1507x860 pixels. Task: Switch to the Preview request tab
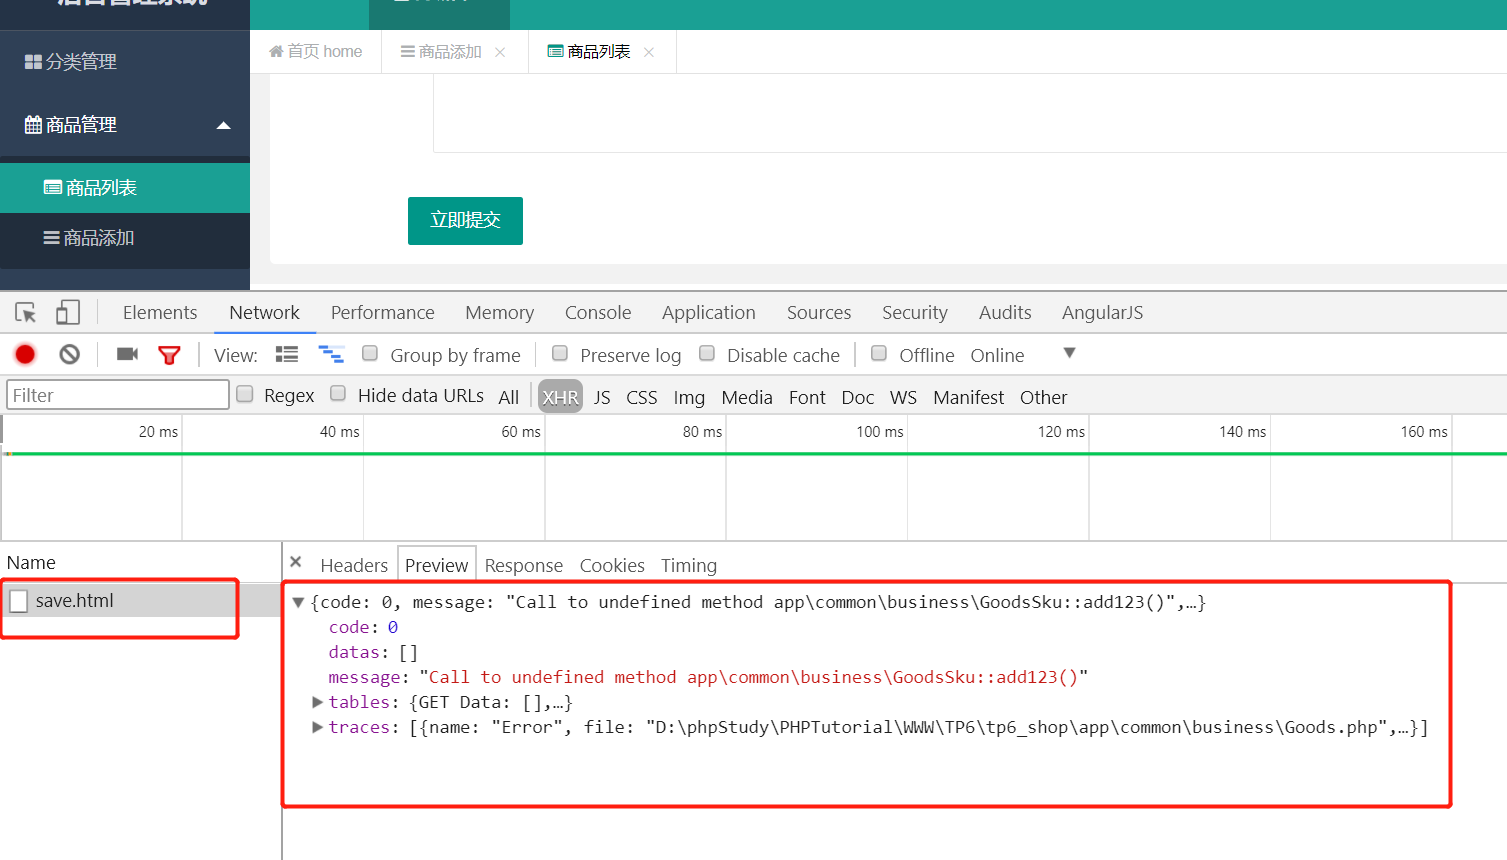coord(436,566)
